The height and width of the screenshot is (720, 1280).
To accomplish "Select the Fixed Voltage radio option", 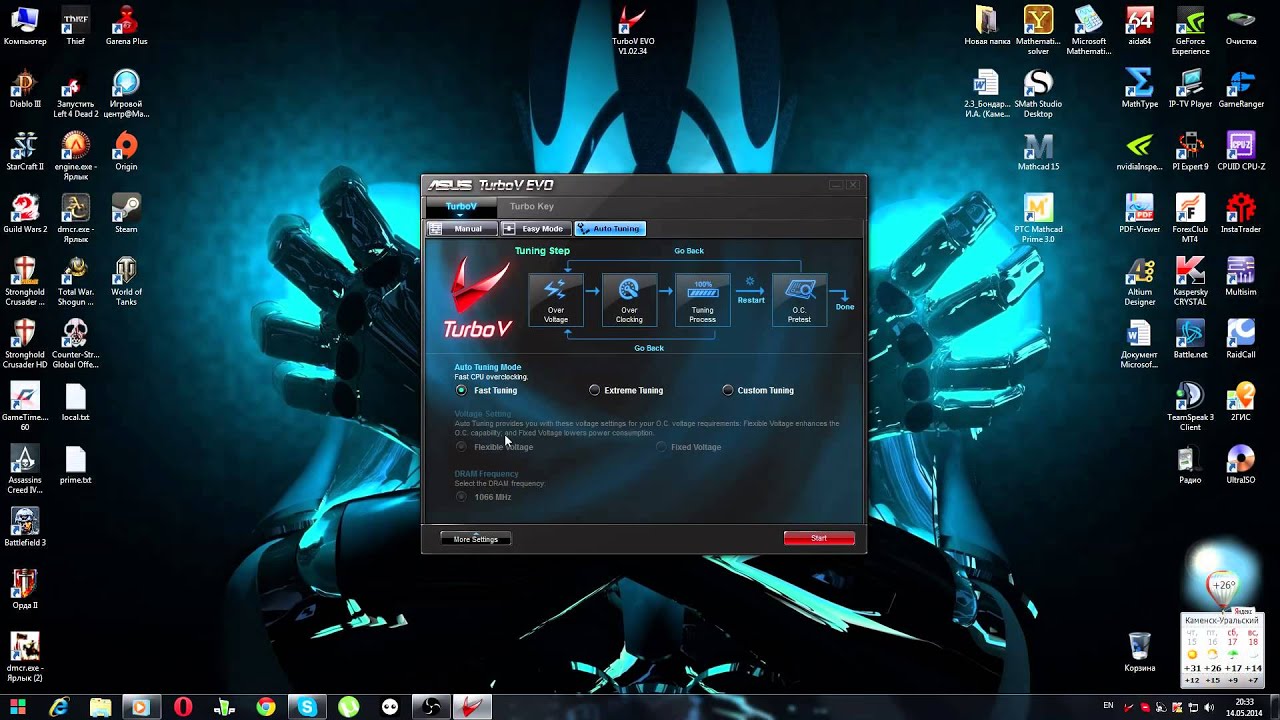I will pos(662,447).
